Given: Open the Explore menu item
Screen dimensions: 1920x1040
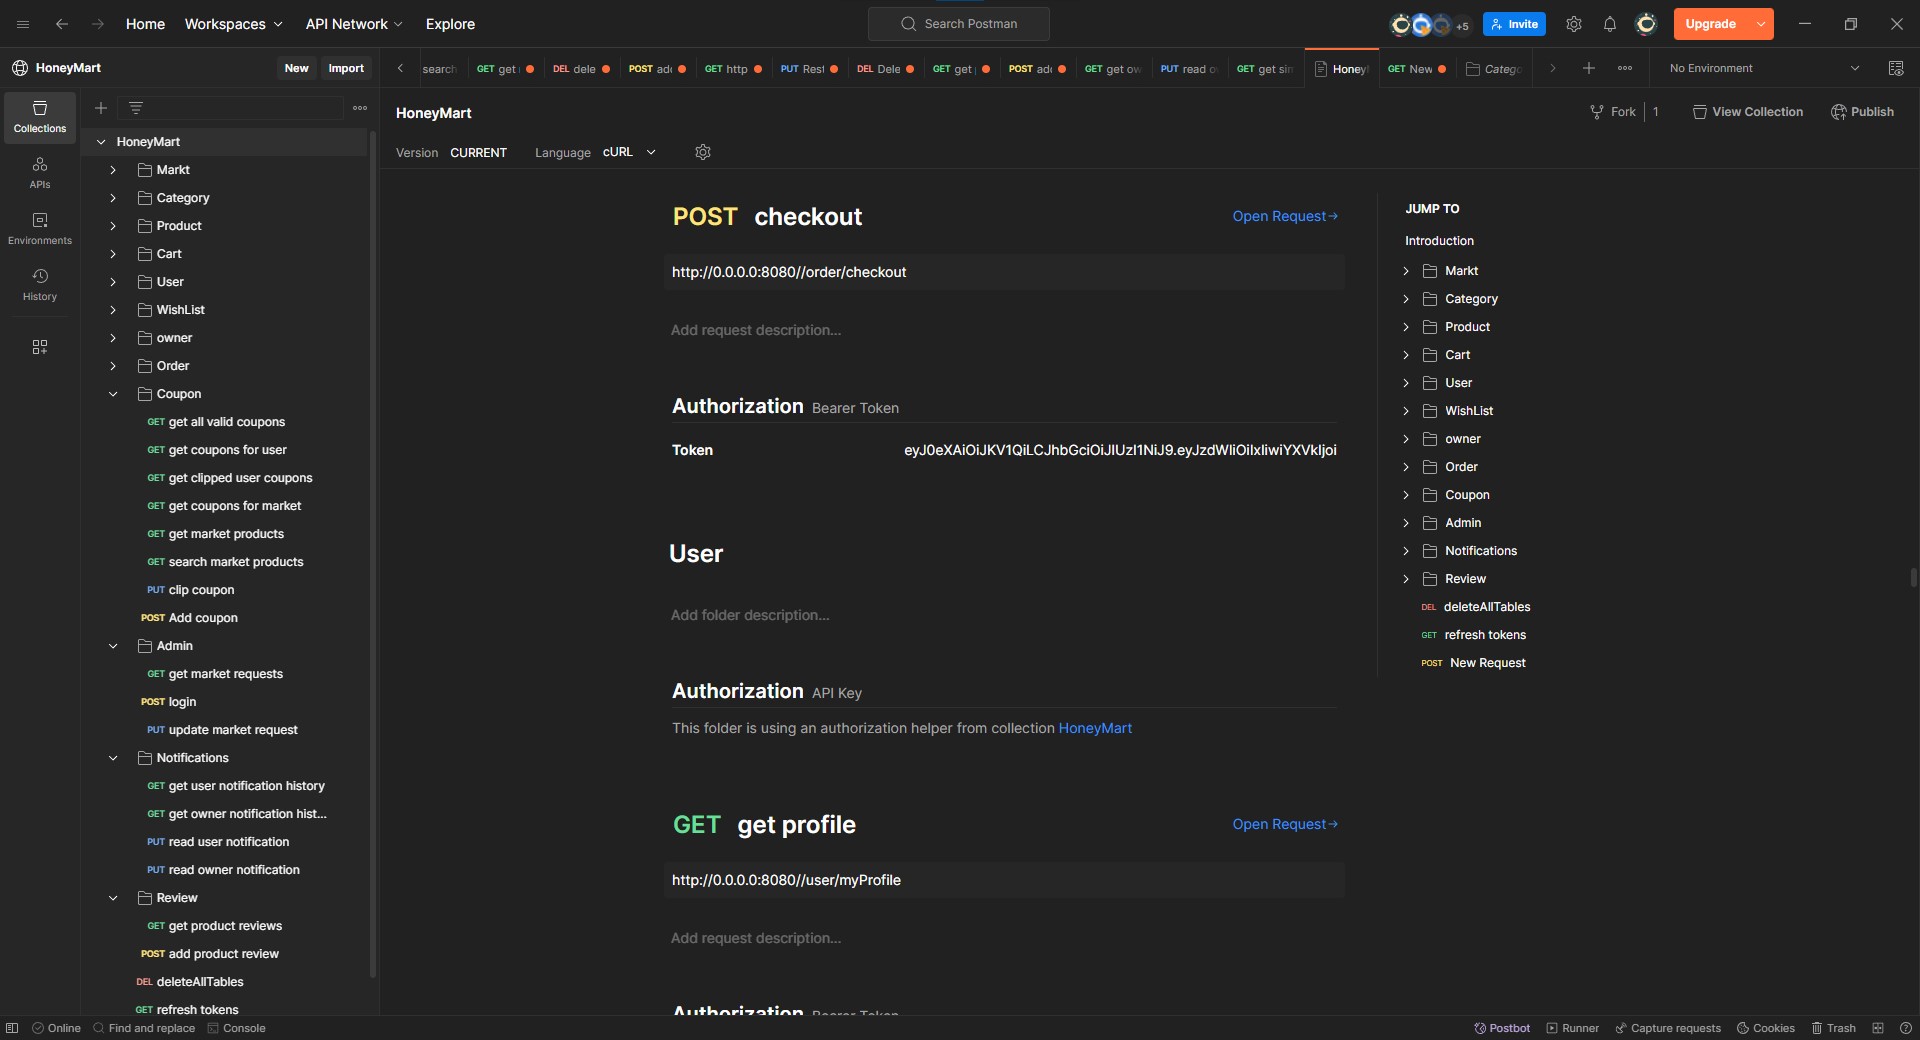Looking at the screenshot, I should tap(449, 24).
